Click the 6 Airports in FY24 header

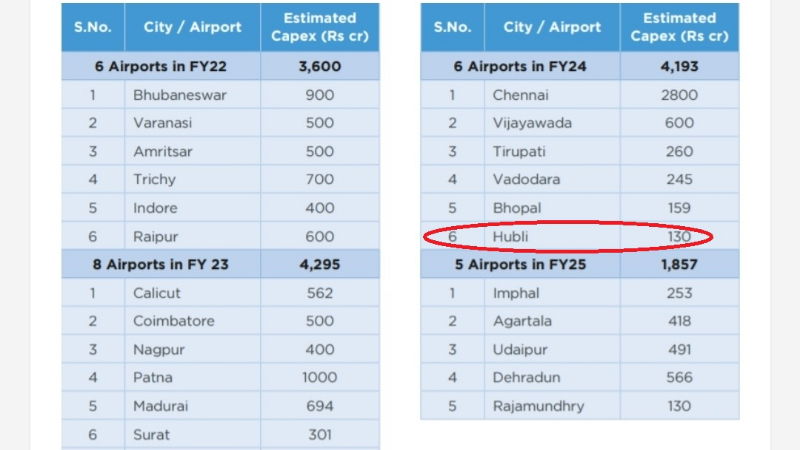tap(520, 66)
